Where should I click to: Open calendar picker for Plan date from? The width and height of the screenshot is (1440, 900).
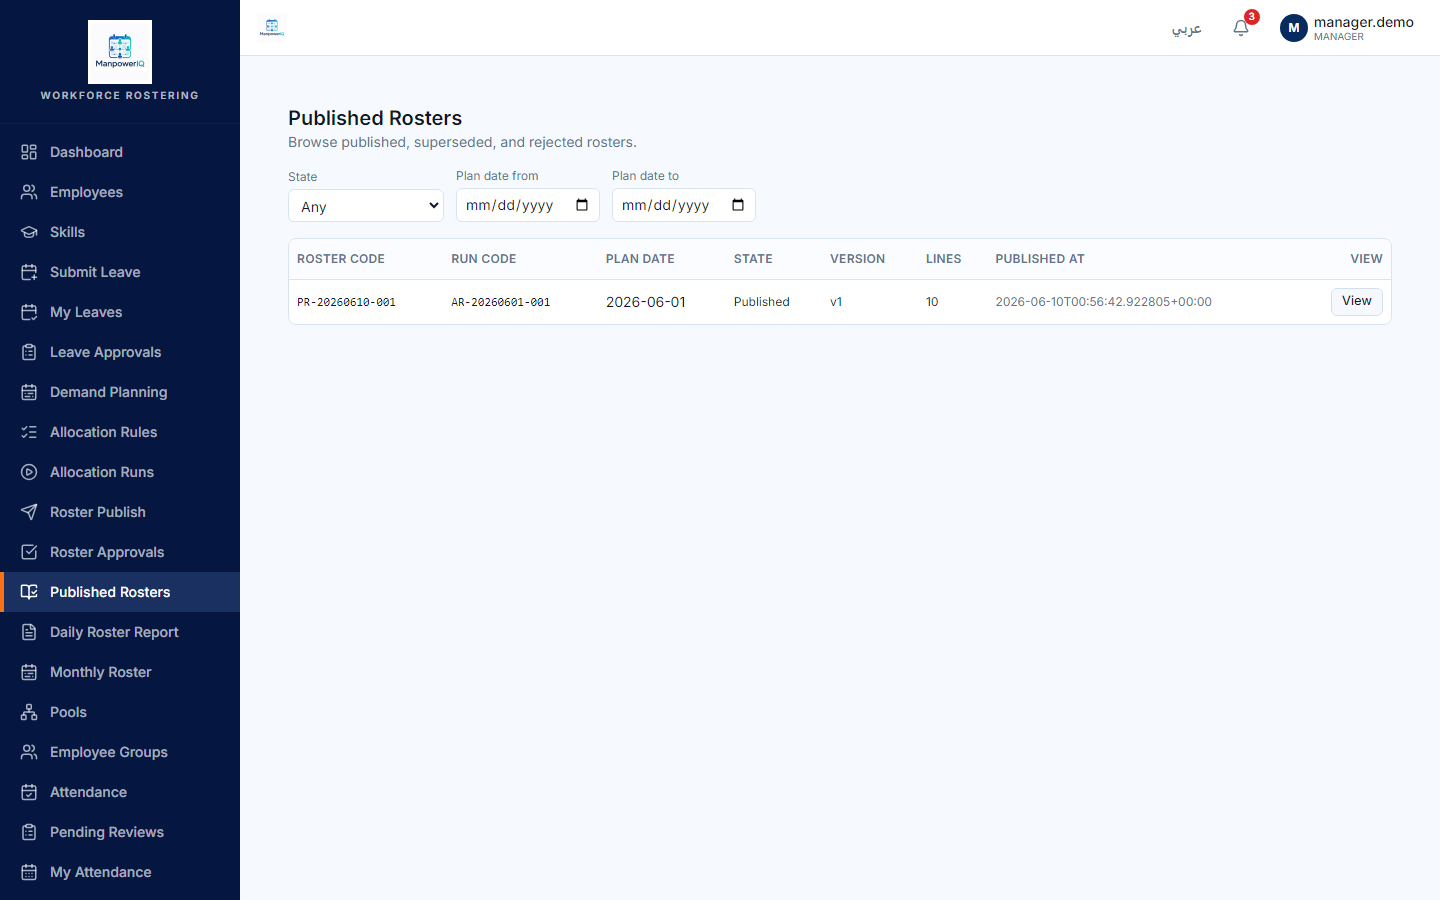pyautogui.click(x=582, y=205)
